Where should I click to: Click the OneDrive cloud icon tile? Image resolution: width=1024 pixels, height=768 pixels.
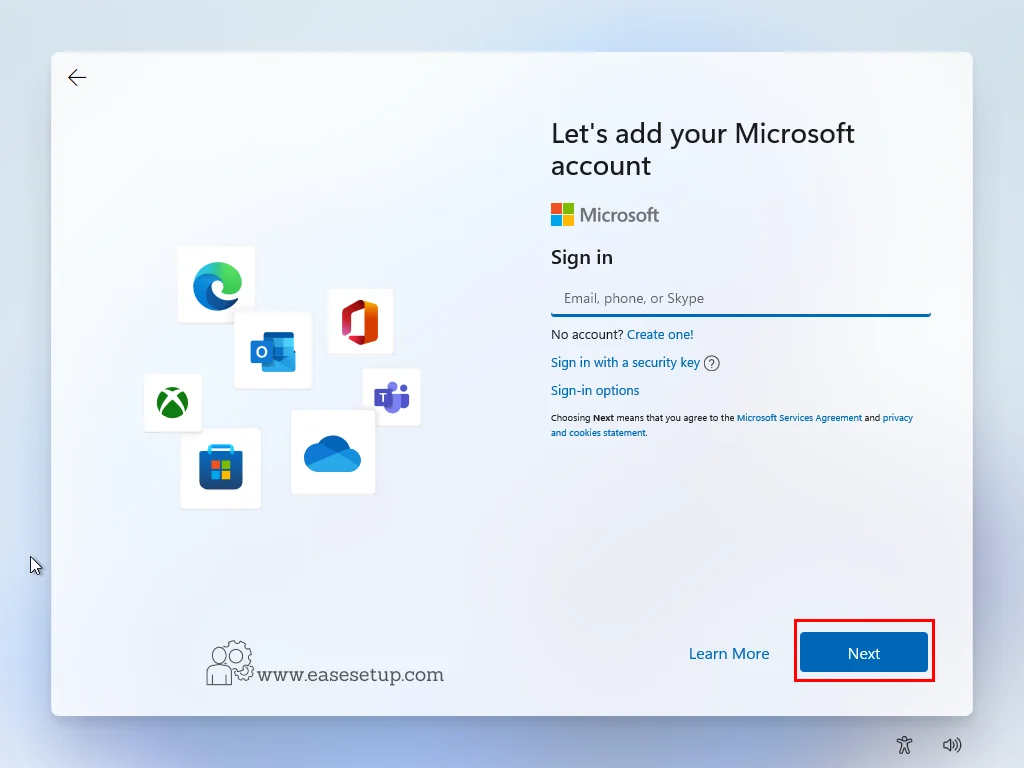[x=332, y=453]
